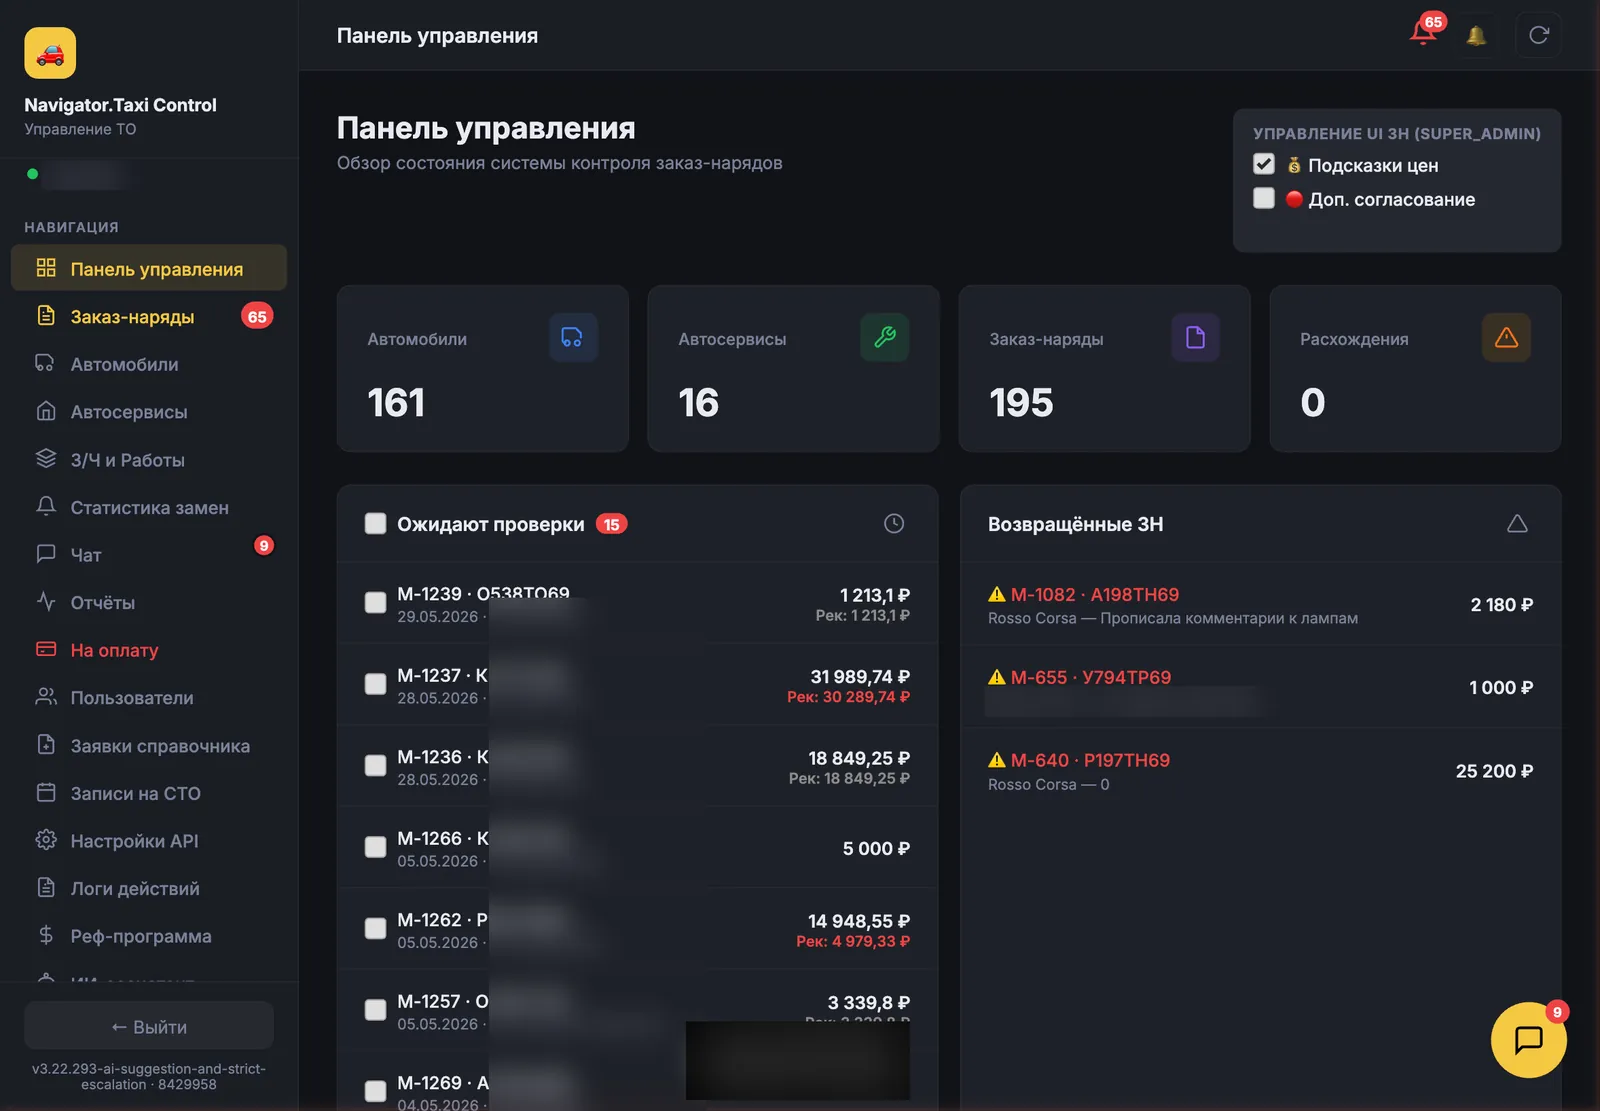Click the Расхождения 0 stat card
Viewport: 1600px width, 1111px height.
1415,369
